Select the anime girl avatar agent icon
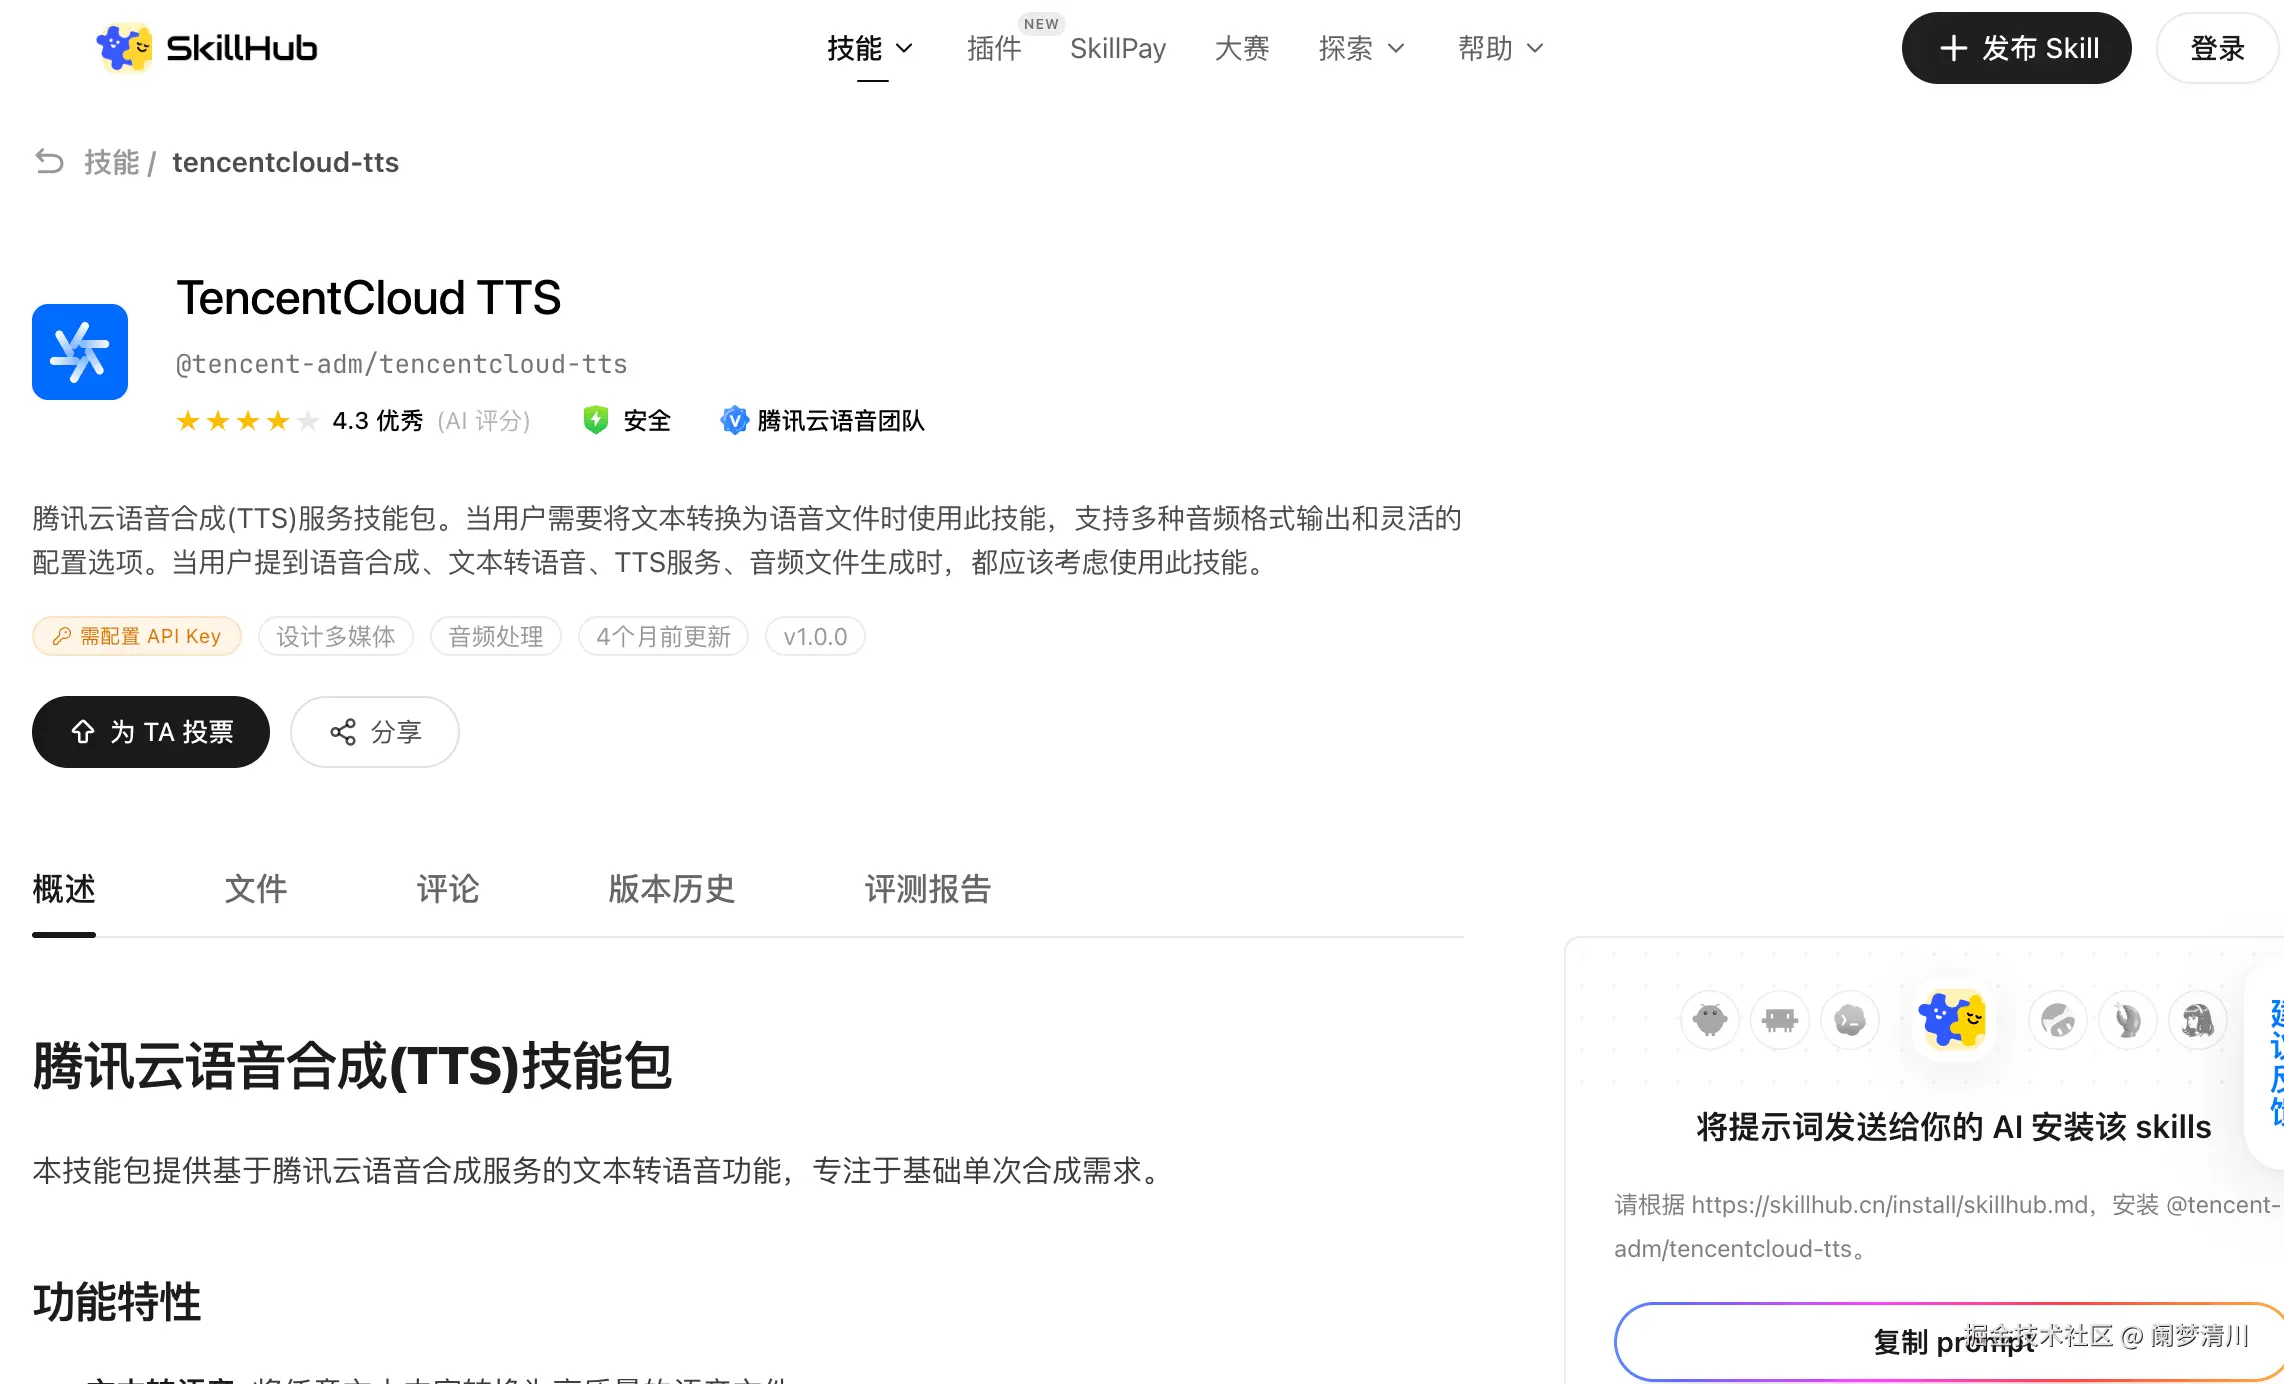Image resolution: width=2284 pixels, height=1384 pixels. click(2198, 1020)
